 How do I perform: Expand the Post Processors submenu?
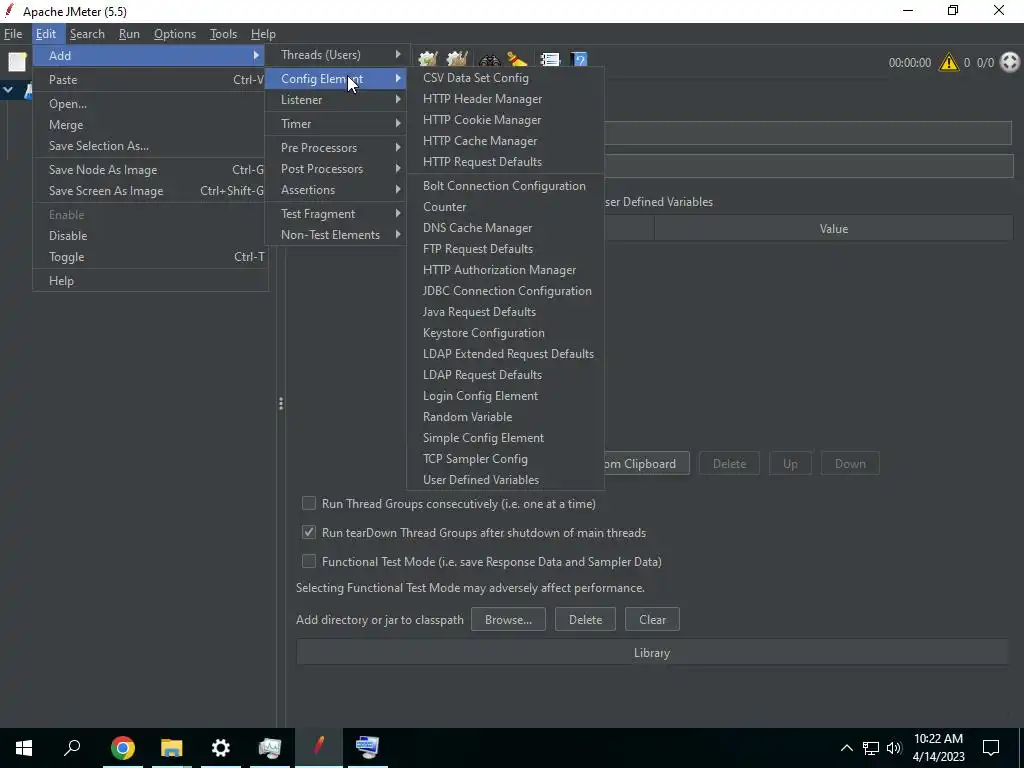coord(336,168)
